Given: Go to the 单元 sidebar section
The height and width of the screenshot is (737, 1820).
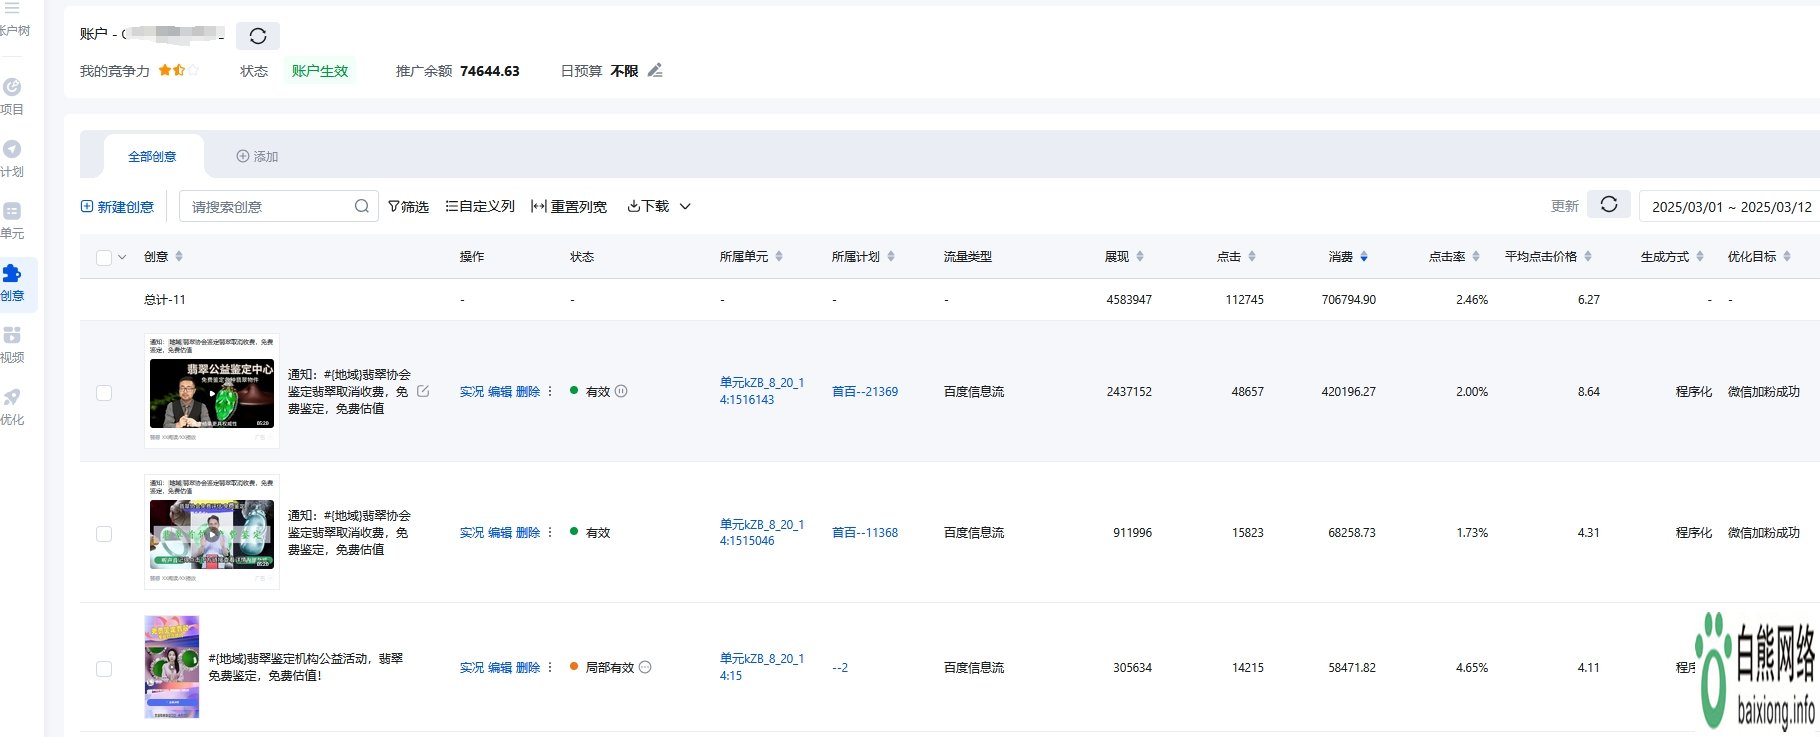Looking at the screenshot, I should 12,220.
